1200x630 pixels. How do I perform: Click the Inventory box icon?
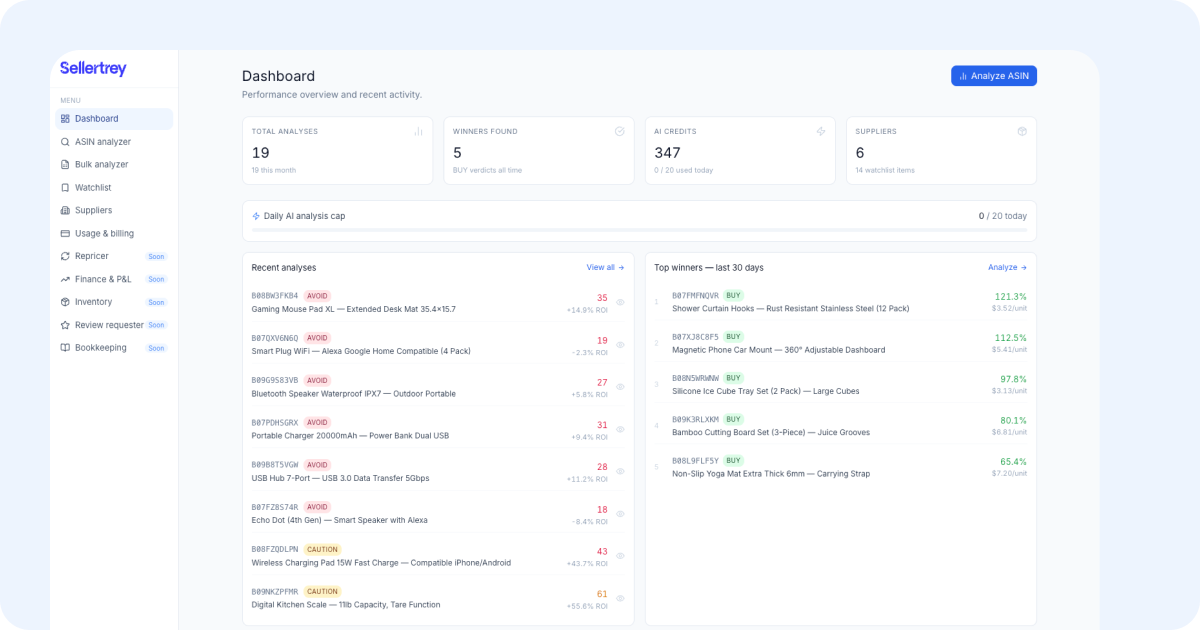[x=65, y=302]
